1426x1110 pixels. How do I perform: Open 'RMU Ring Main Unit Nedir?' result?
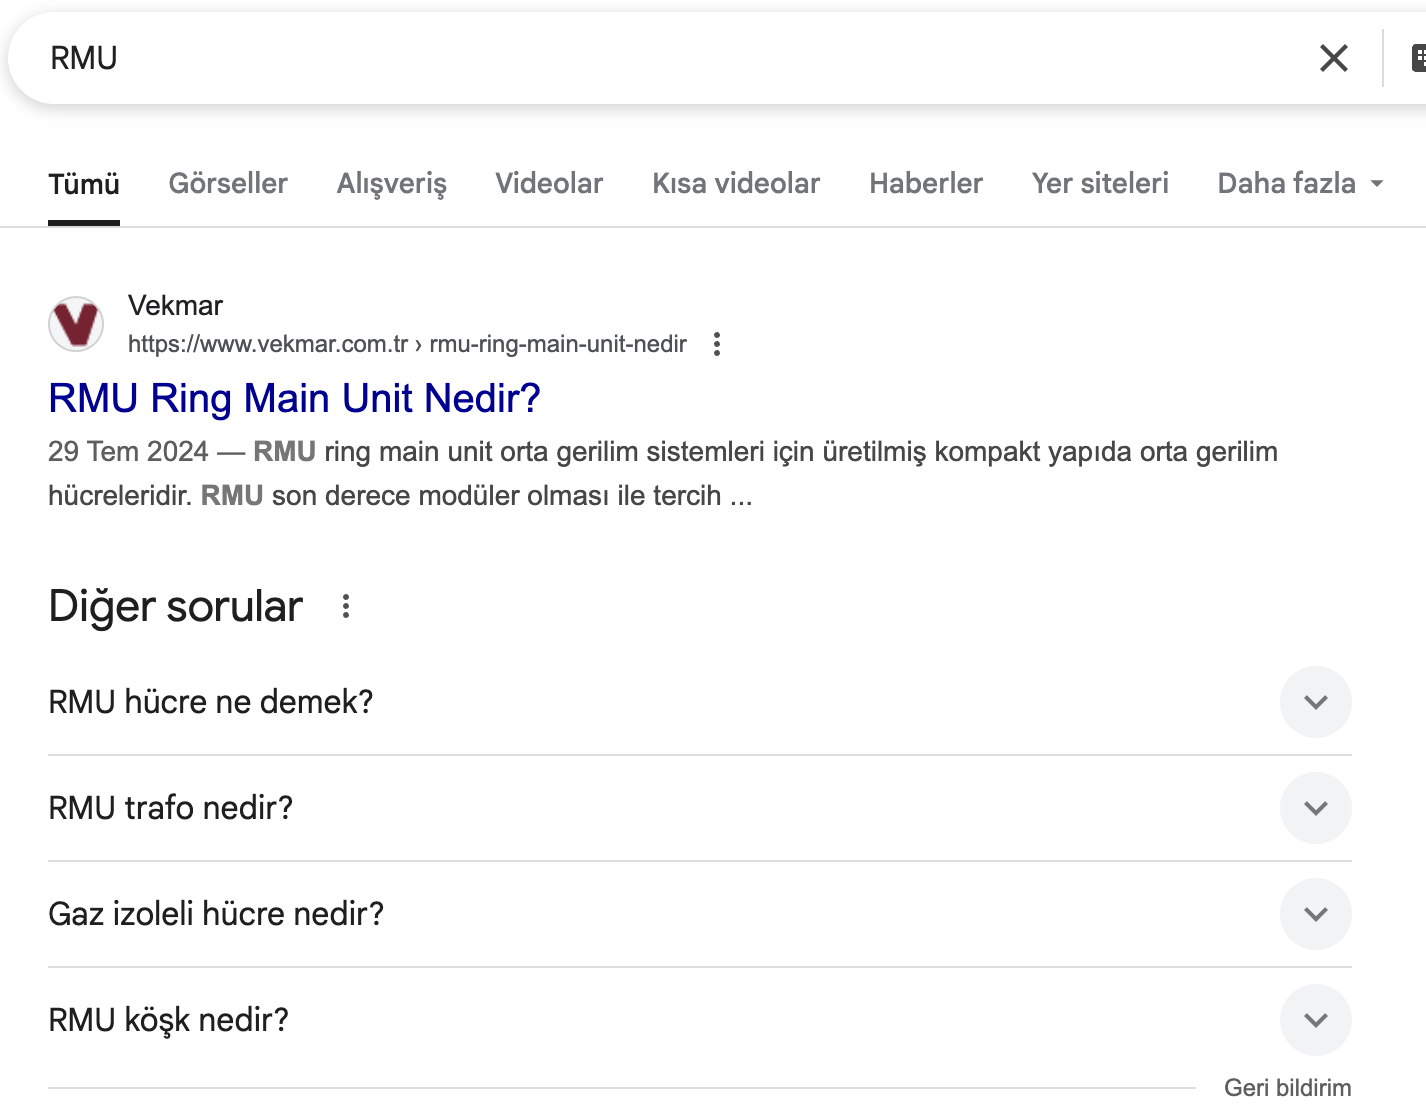coord(294,398)
